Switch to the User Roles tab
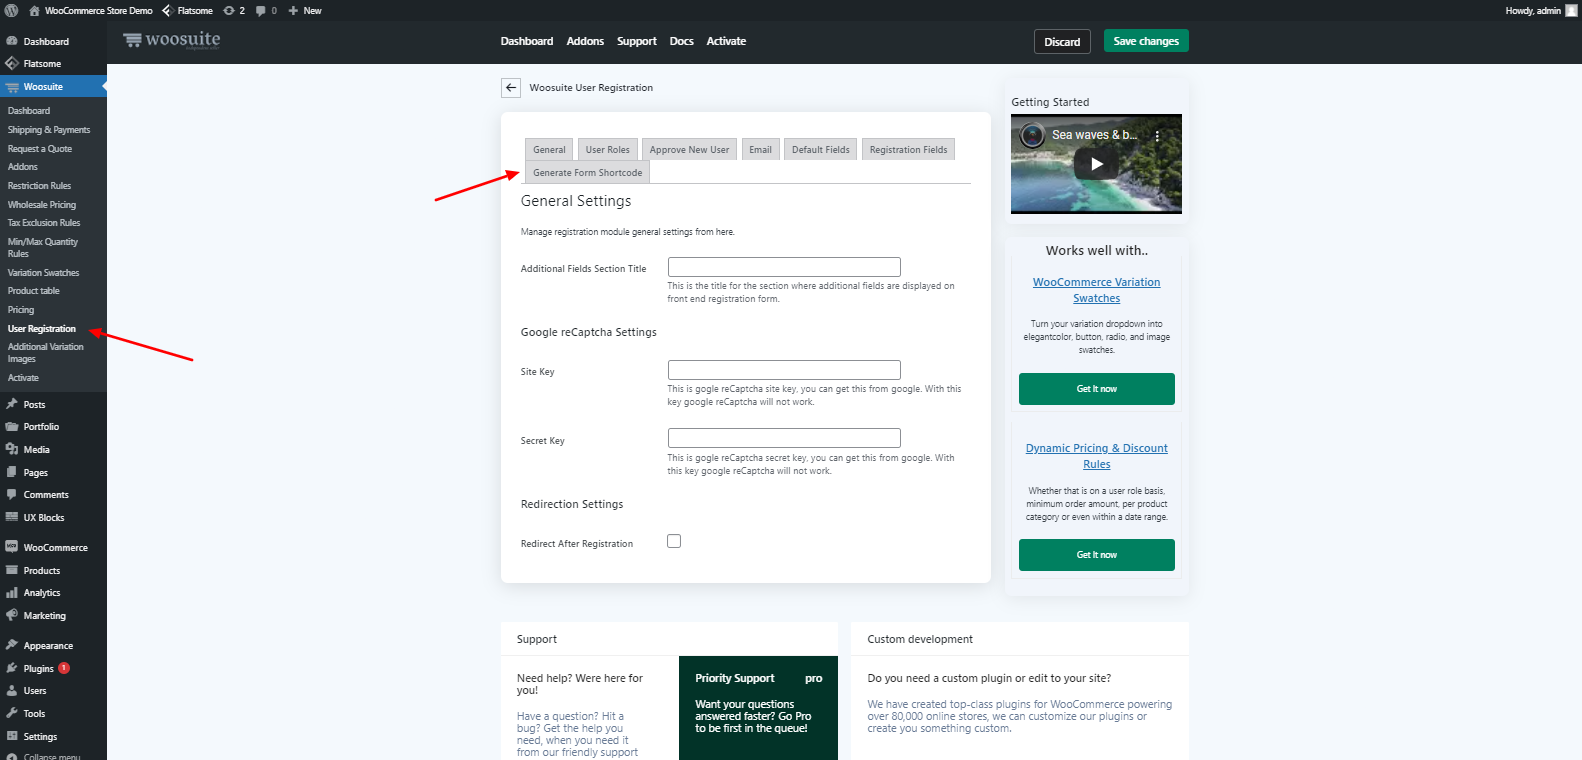The image size is (1582, 760). tap(607, 150)
